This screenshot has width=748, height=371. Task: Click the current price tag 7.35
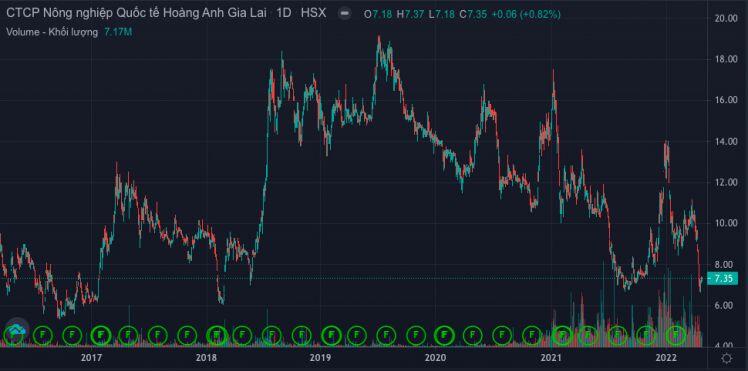[x=723, y=278]
